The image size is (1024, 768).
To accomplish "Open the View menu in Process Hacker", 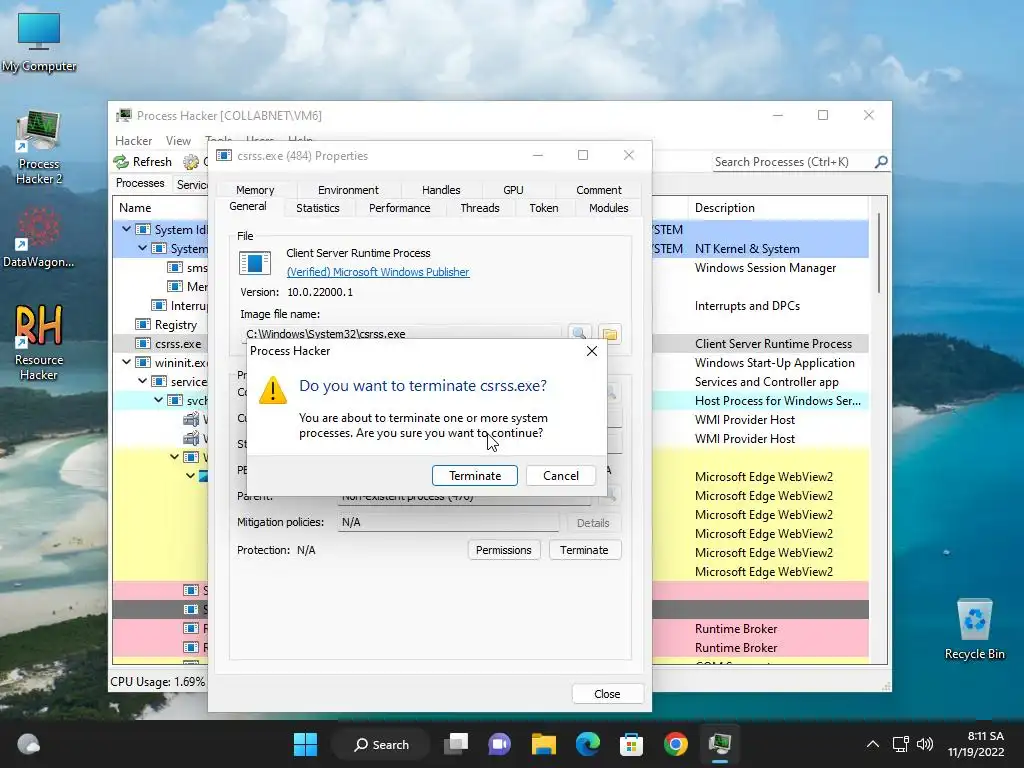I will tap(178, 140).
